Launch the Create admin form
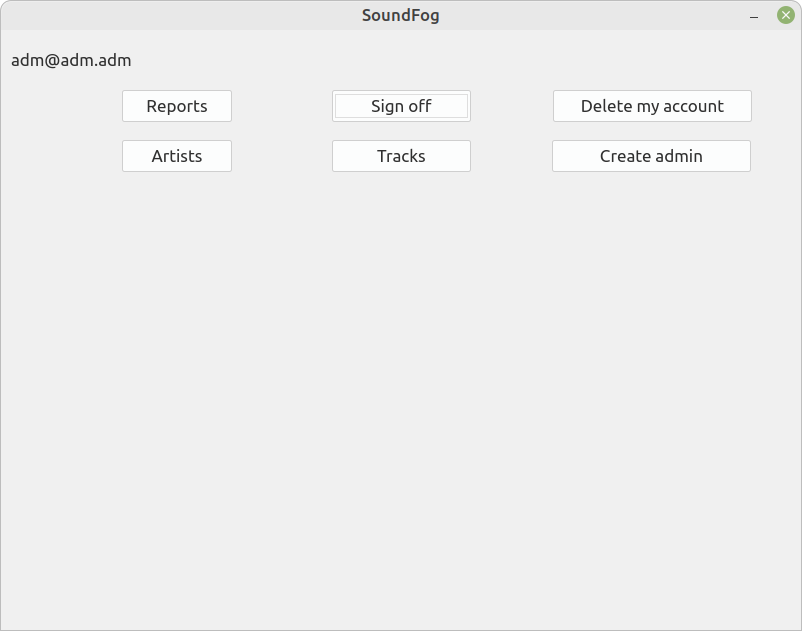The image size is (802, 631). [652, 156]
